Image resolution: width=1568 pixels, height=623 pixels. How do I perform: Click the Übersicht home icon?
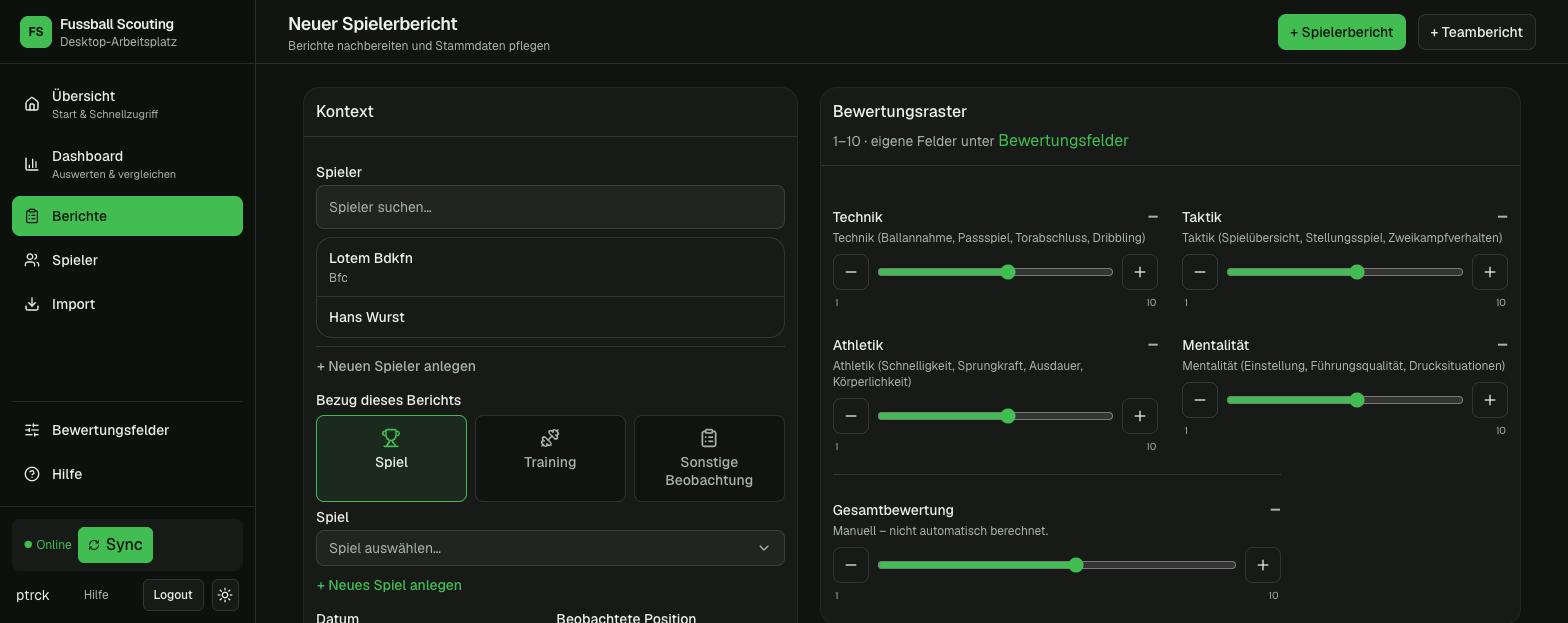pyautogui.click(x=32, y=104)
